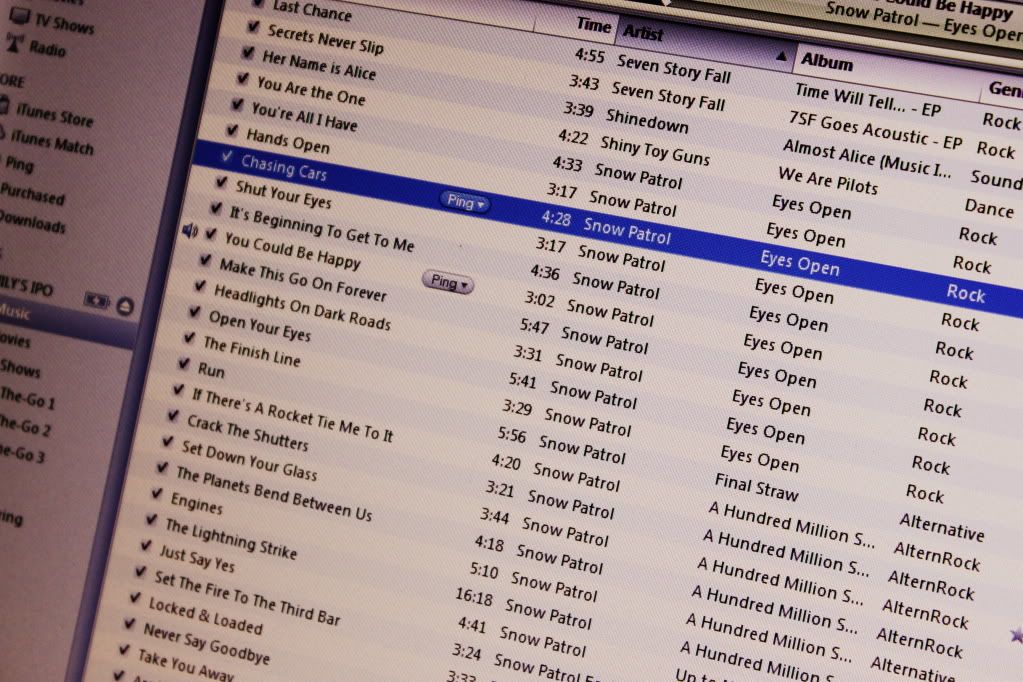Toggle the checkbox for Run
Image resolution: width=1023 pixels, height=682 pixels.
184,364
